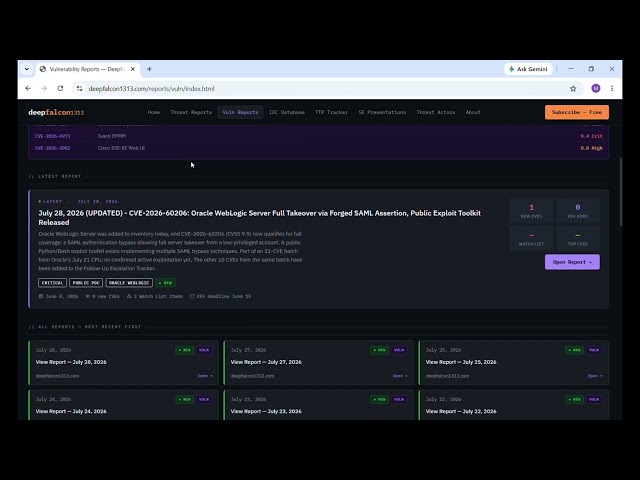The width and height of the screenshot is (640, 480).
Task: Click the CVE-2026-60206 Oracle WebLogic report headline
Action: 260,218
